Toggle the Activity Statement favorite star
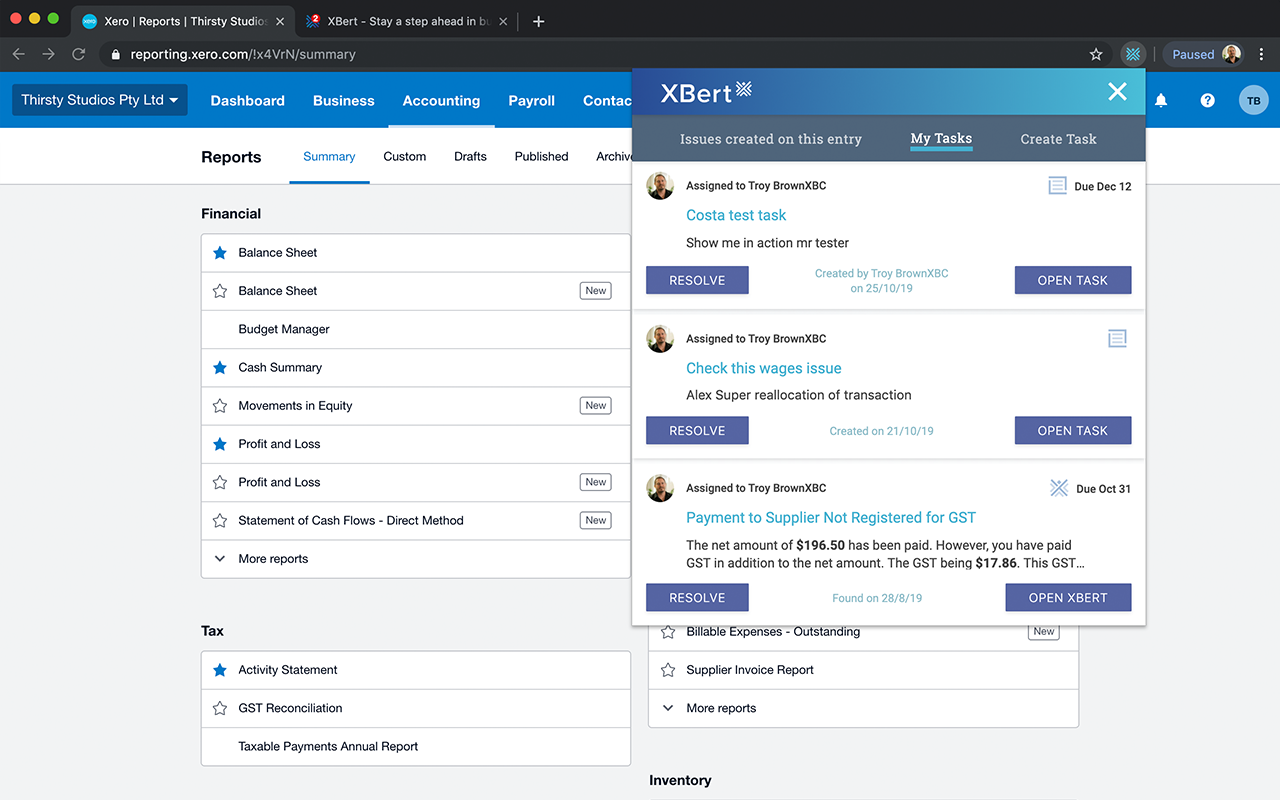 click(x=220, y=670)
